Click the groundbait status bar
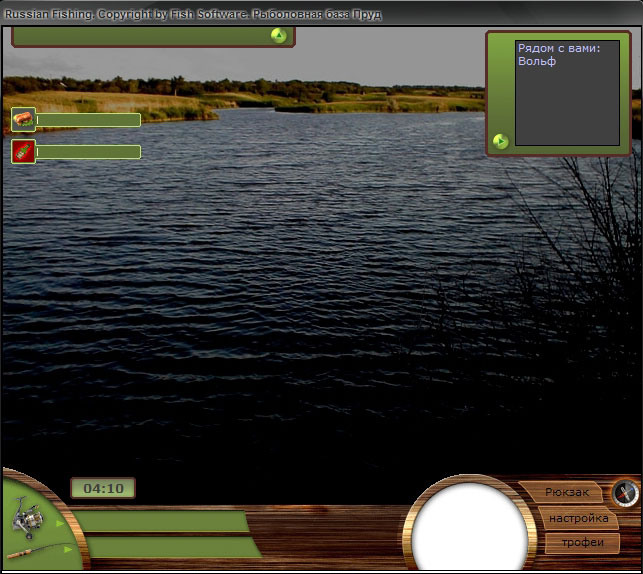Viewport: 643px width, 574px height. 88,152
